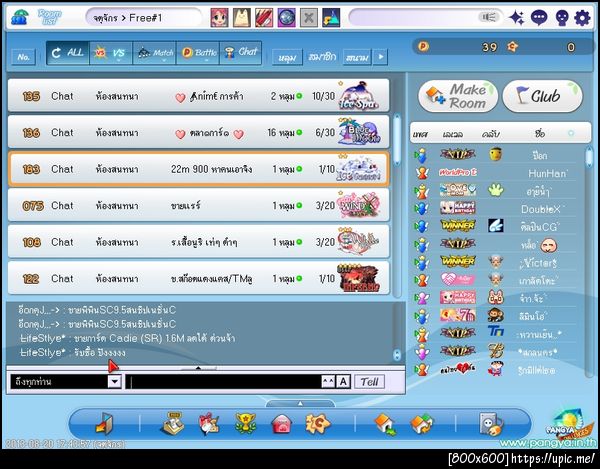The height and width of the screenshot is (469, 600).
Task: Select the pink-haired character icon
Action: pos(220,18)
